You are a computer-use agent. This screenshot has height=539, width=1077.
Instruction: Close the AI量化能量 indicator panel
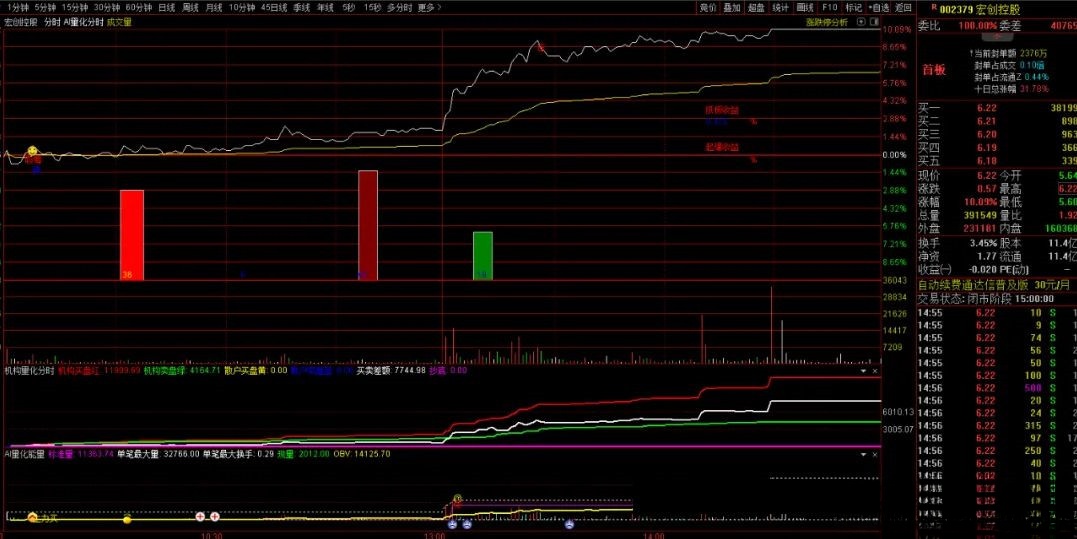coord(875,453)
